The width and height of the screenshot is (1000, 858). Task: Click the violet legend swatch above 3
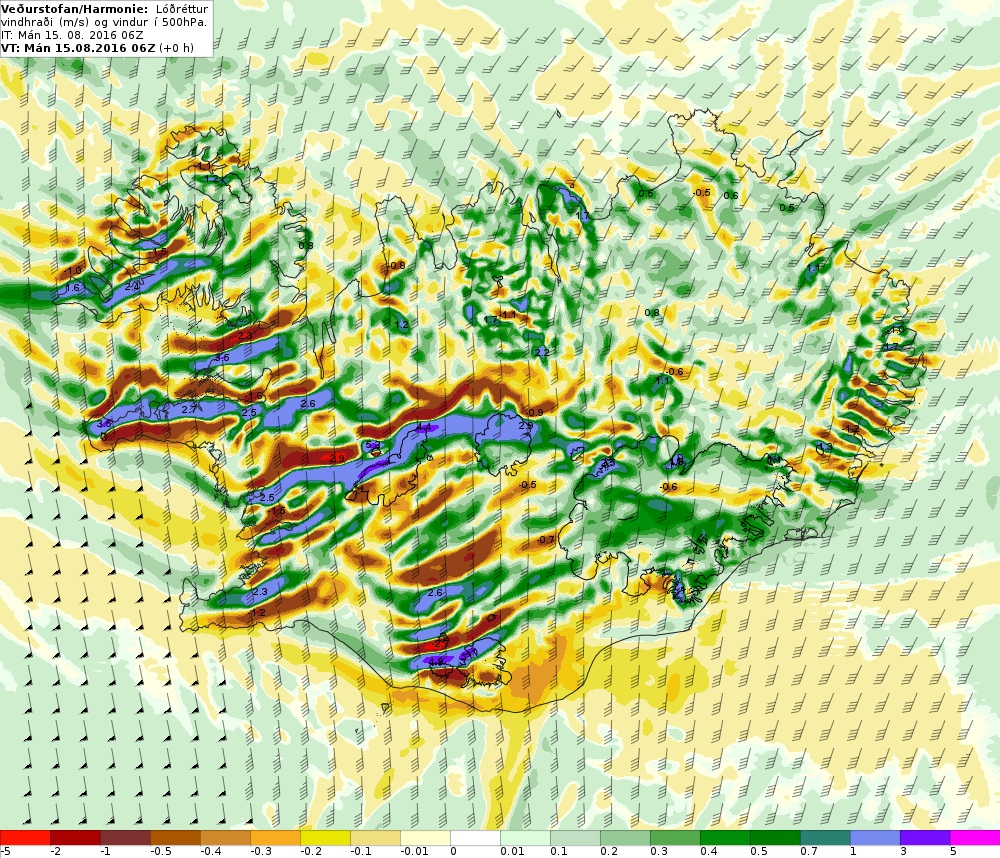pos(925,837)
